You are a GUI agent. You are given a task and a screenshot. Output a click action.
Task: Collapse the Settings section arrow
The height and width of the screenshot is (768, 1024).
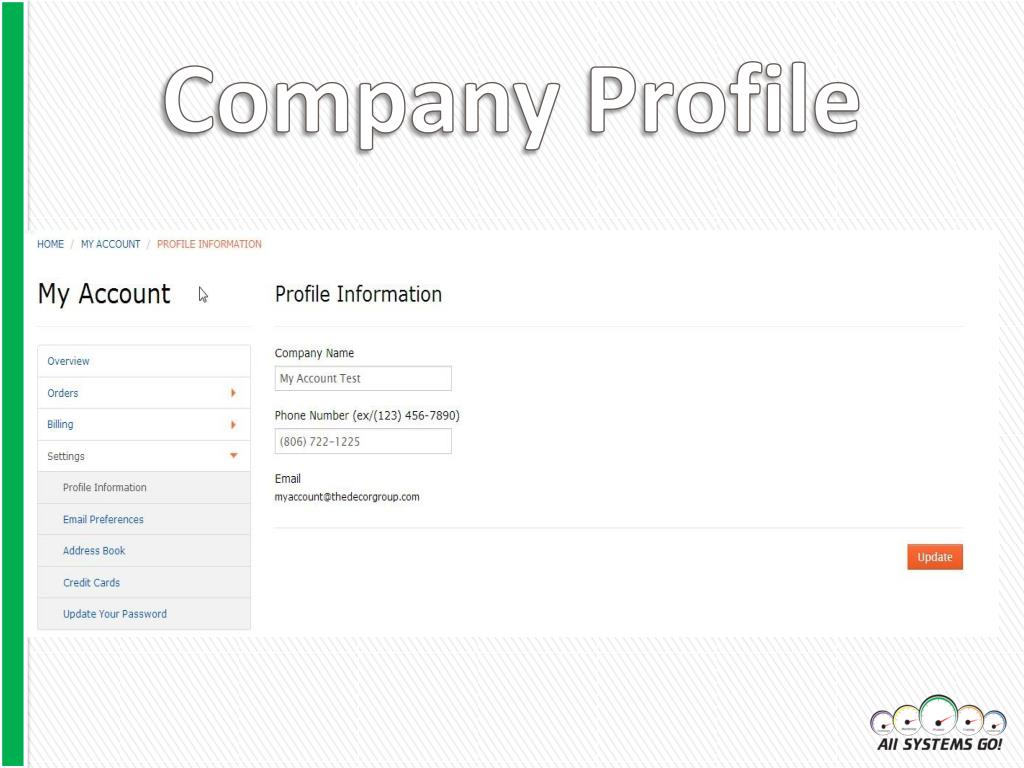[233, 456]
